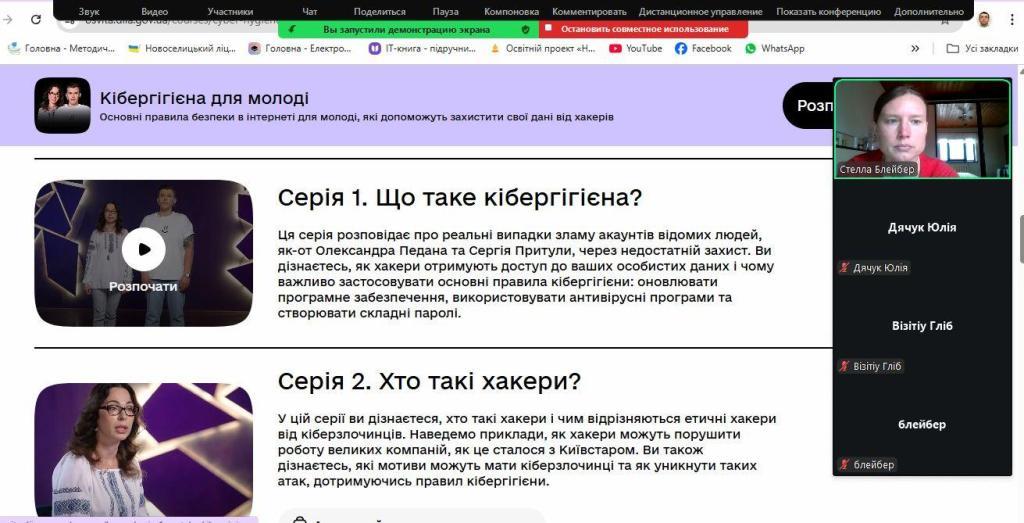1024x523 pixels.
Task: Click Остановить совместное использование button
Action: [643, 29]
